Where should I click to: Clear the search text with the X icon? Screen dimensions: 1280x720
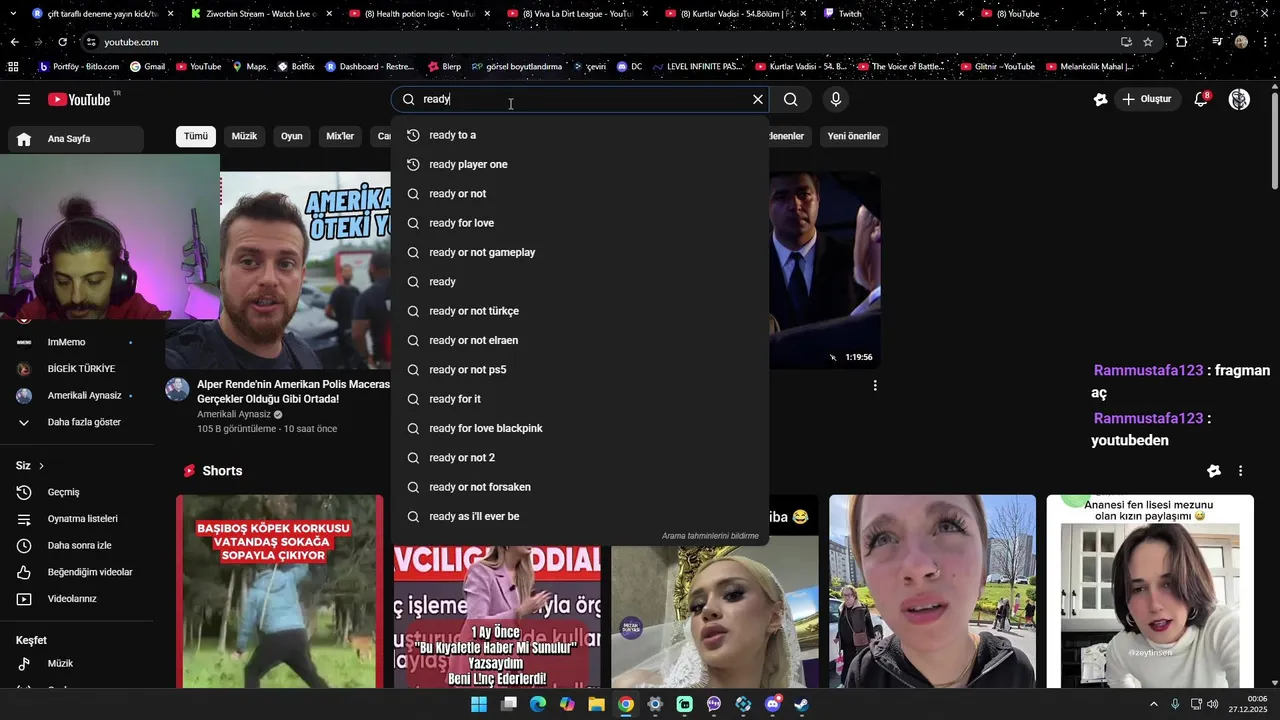tap(758, 99)
